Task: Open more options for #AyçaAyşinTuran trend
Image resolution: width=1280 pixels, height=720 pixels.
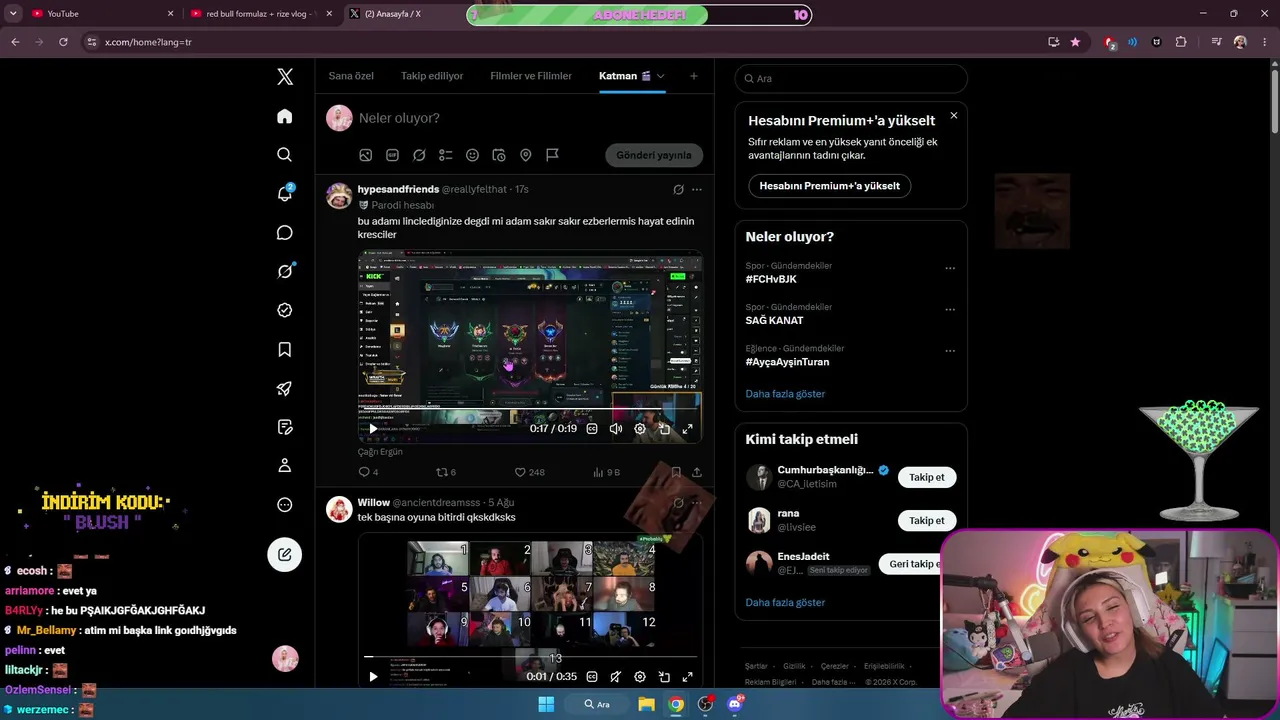Action: click(x=950, y=351)
